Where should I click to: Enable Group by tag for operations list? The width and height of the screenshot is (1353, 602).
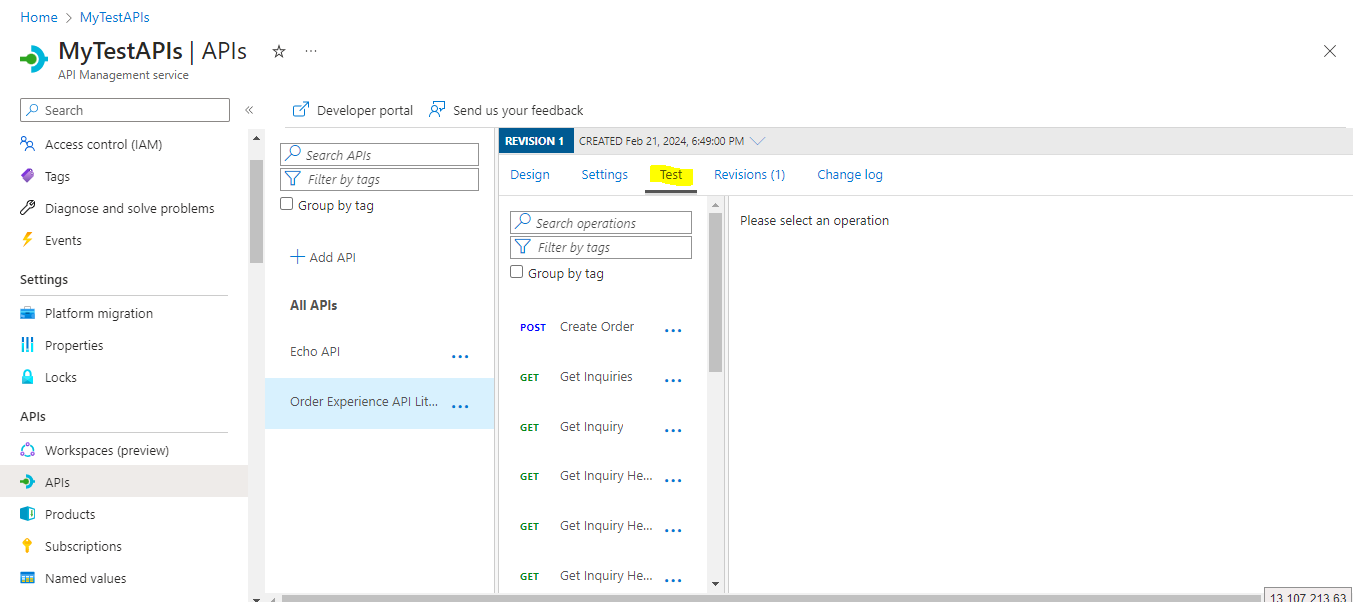click(517, 272)
